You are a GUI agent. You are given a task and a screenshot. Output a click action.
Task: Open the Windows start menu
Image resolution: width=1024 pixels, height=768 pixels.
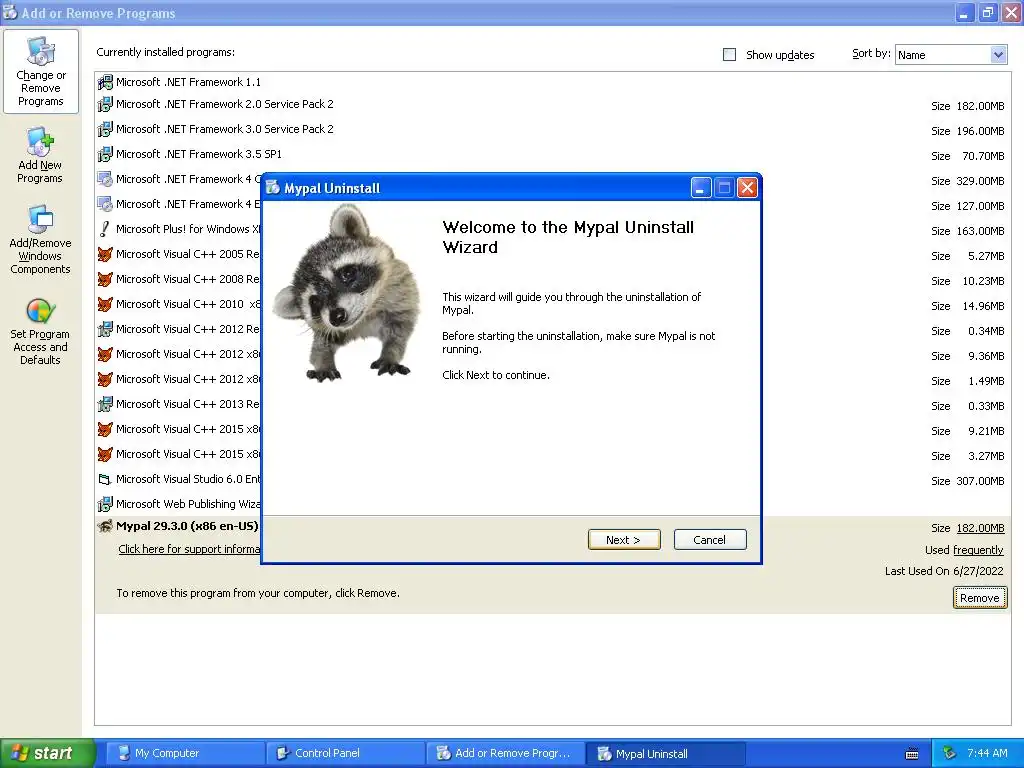coord(48,753)
